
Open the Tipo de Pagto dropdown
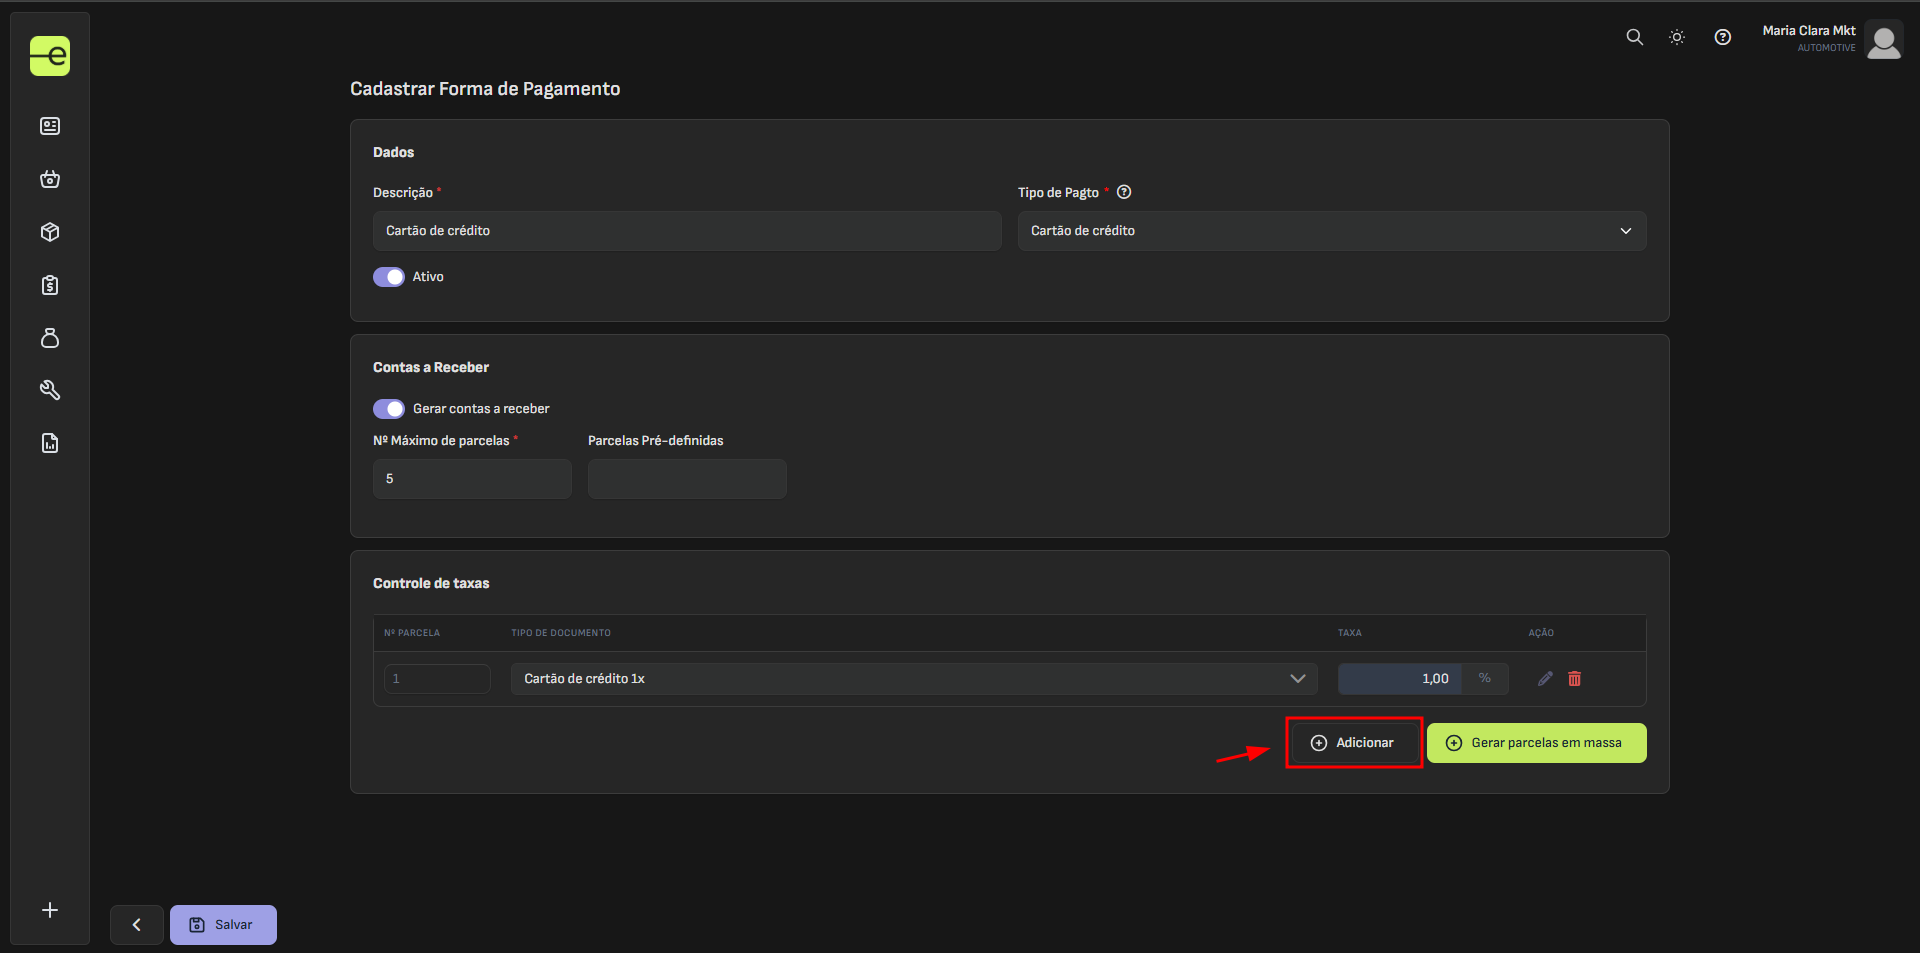[x=1331, y=231]
